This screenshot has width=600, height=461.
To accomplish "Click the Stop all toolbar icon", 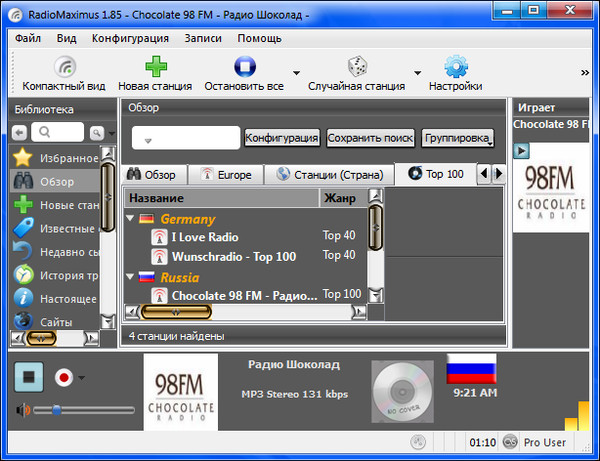I will point(244,67).
